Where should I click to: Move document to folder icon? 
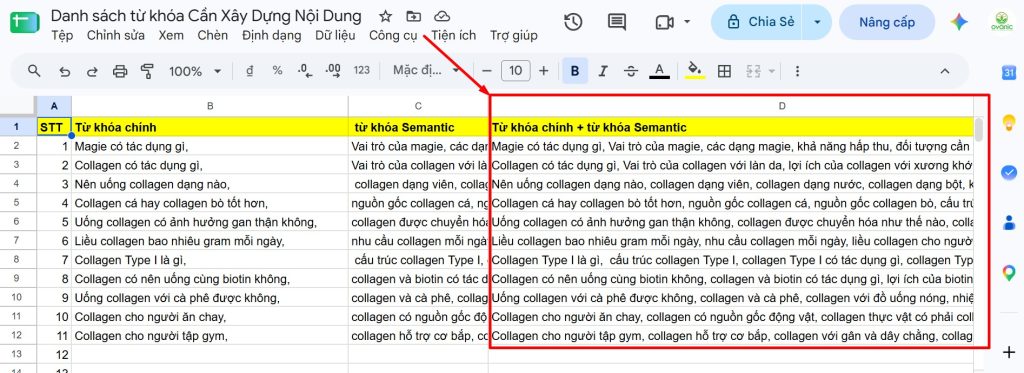pos(413,16)
